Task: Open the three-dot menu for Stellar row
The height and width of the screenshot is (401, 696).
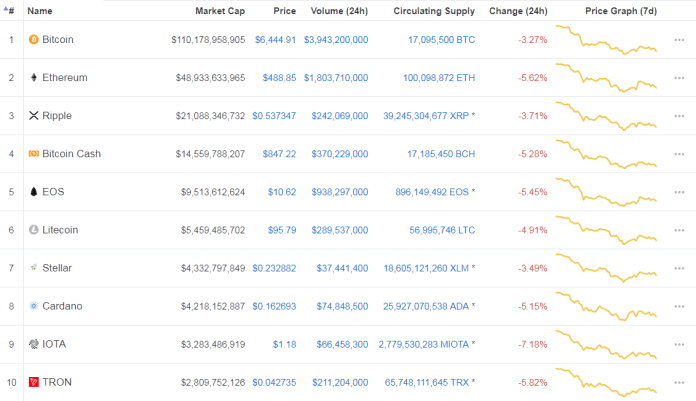Action: pyautogui.click(x=679, y=268)
